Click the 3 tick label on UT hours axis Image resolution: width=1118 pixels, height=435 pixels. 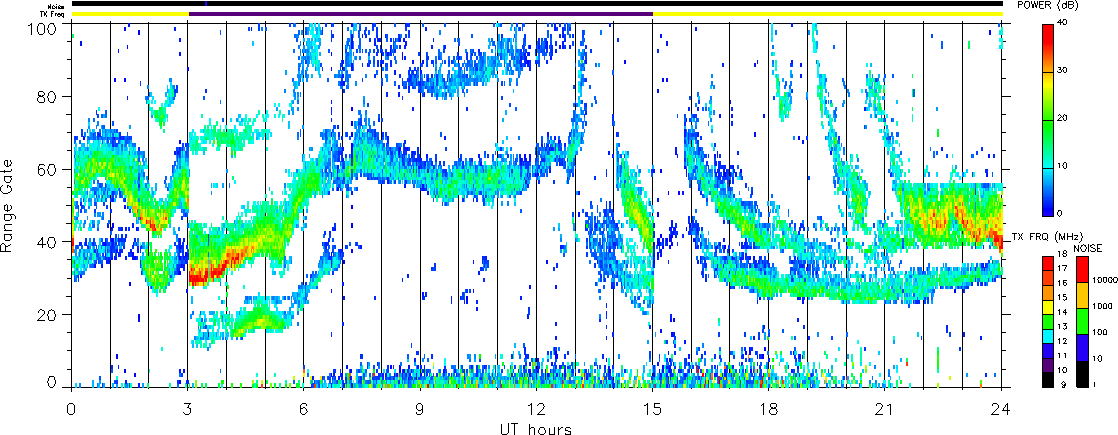pyautogui.click(x=188, y=409)
